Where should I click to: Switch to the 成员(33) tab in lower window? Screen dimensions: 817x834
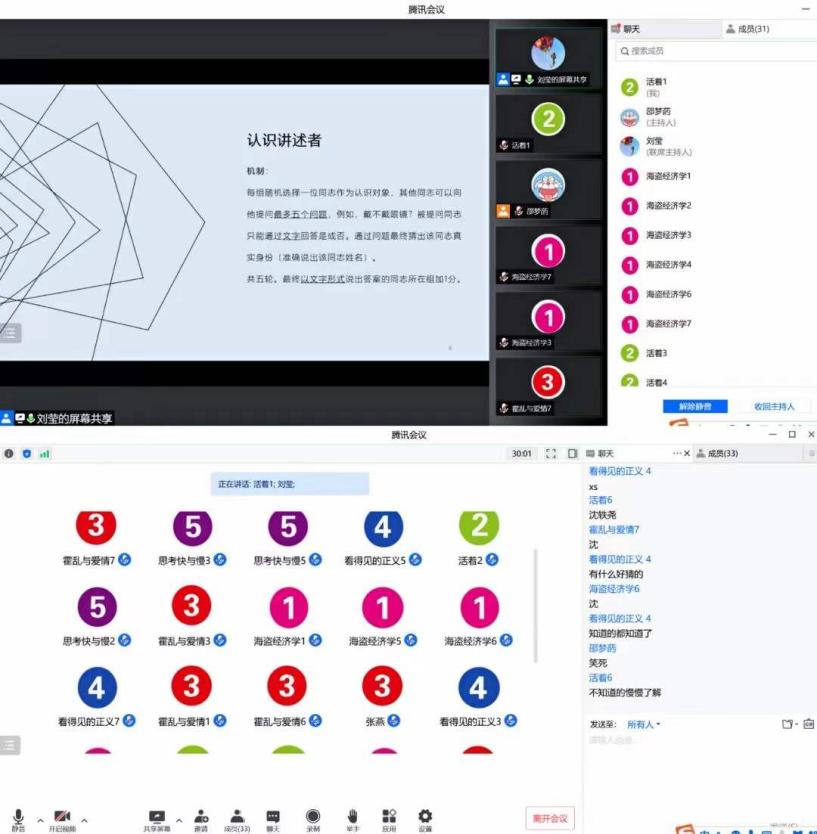point(722,454)
